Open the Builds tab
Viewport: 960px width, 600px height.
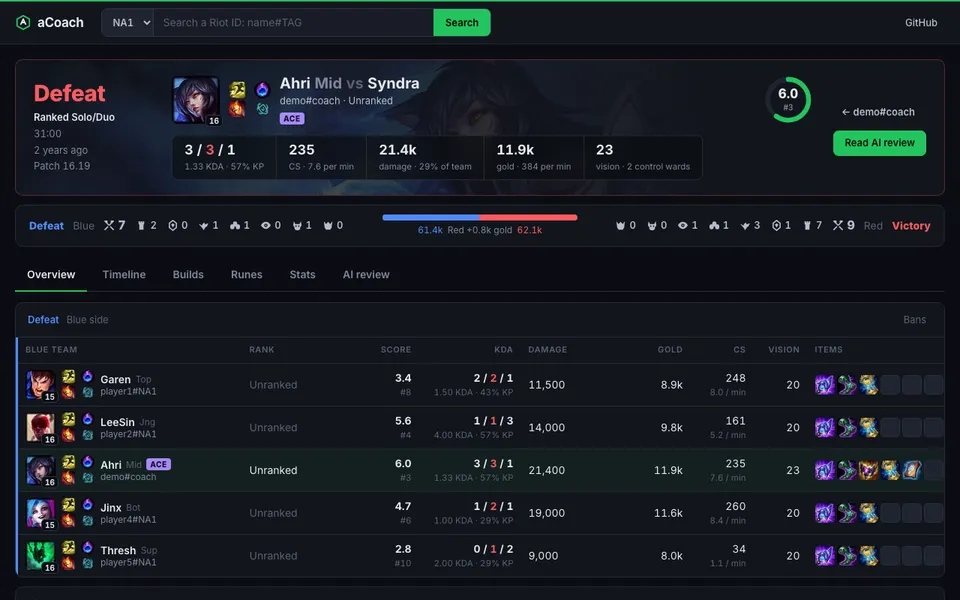(x=188, y=274)
